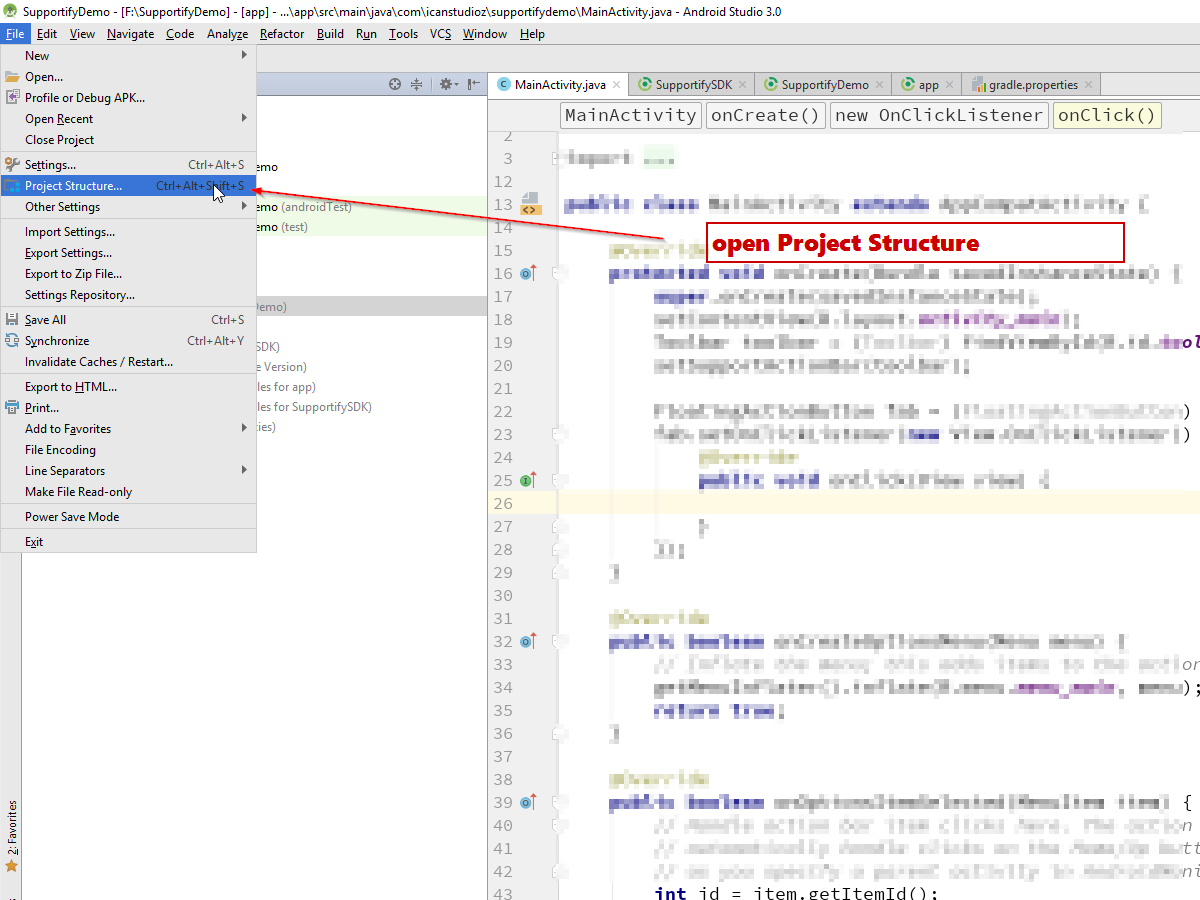This screenshot has width=1200, height=900.
Task: Switch to the MainActivity.java tab
Action: 559,85
